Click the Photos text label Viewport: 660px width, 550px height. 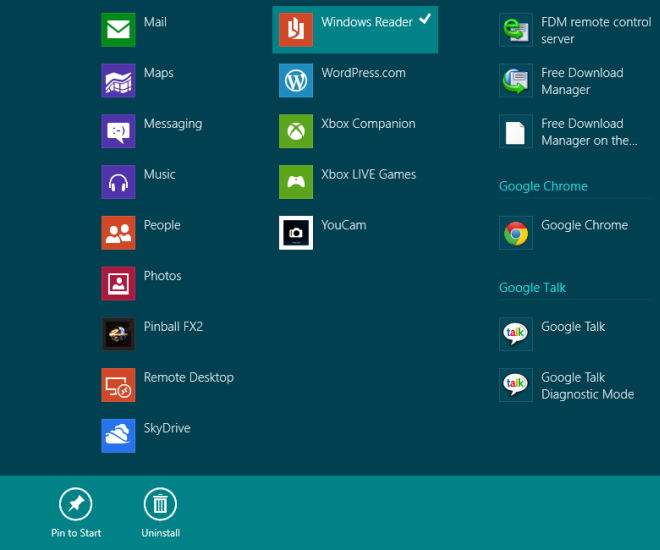point(162,276)
